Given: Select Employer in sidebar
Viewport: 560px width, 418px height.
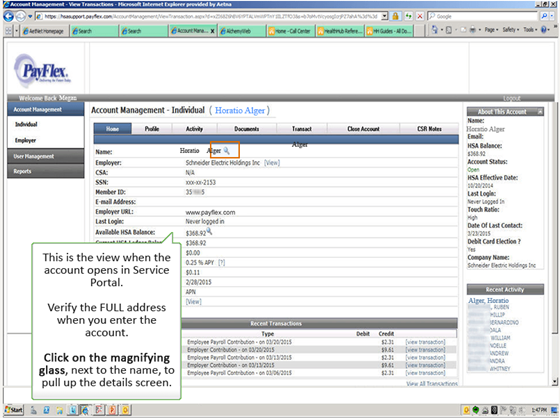Looking at the screenshot, I should 25,140.
